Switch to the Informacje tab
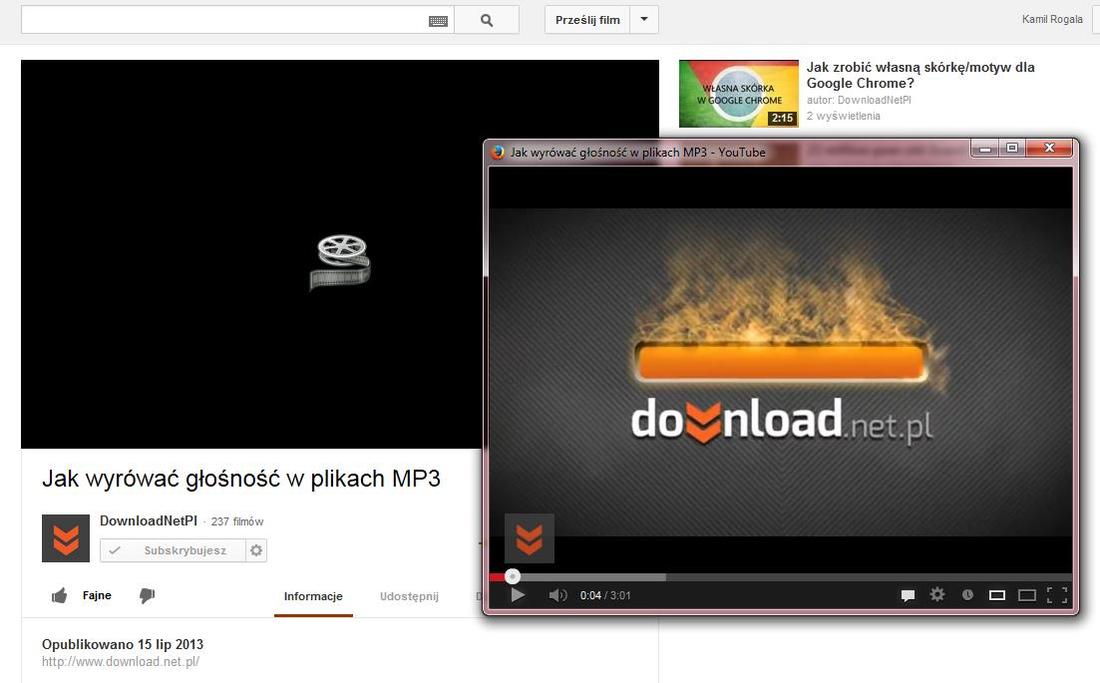Screen dimensions: 1100x683 (x=313, y=597)
